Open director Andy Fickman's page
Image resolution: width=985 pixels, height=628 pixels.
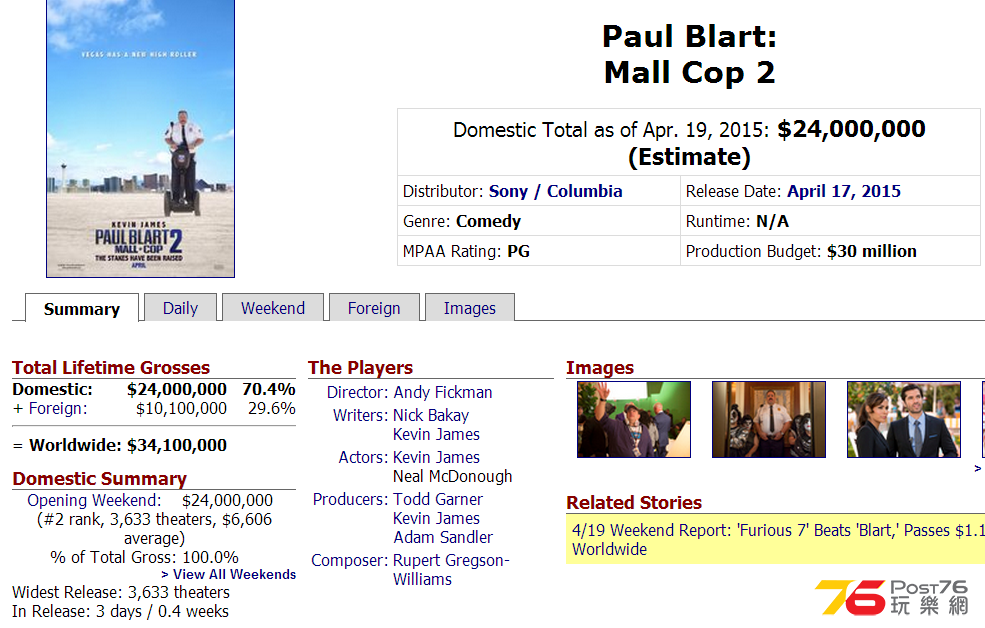coord(443,392)
